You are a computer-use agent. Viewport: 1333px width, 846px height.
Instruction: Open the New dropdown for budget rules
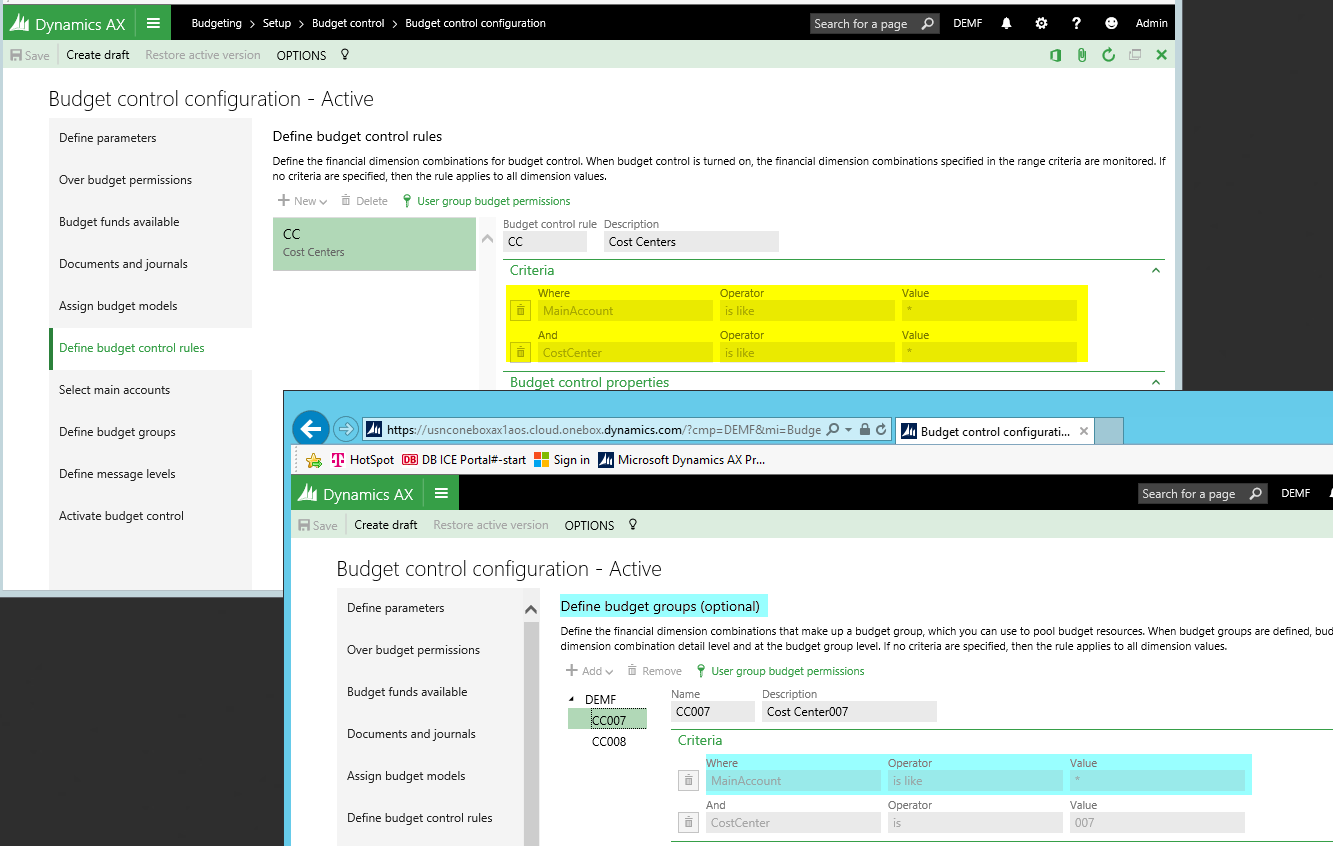click(303, 201)
